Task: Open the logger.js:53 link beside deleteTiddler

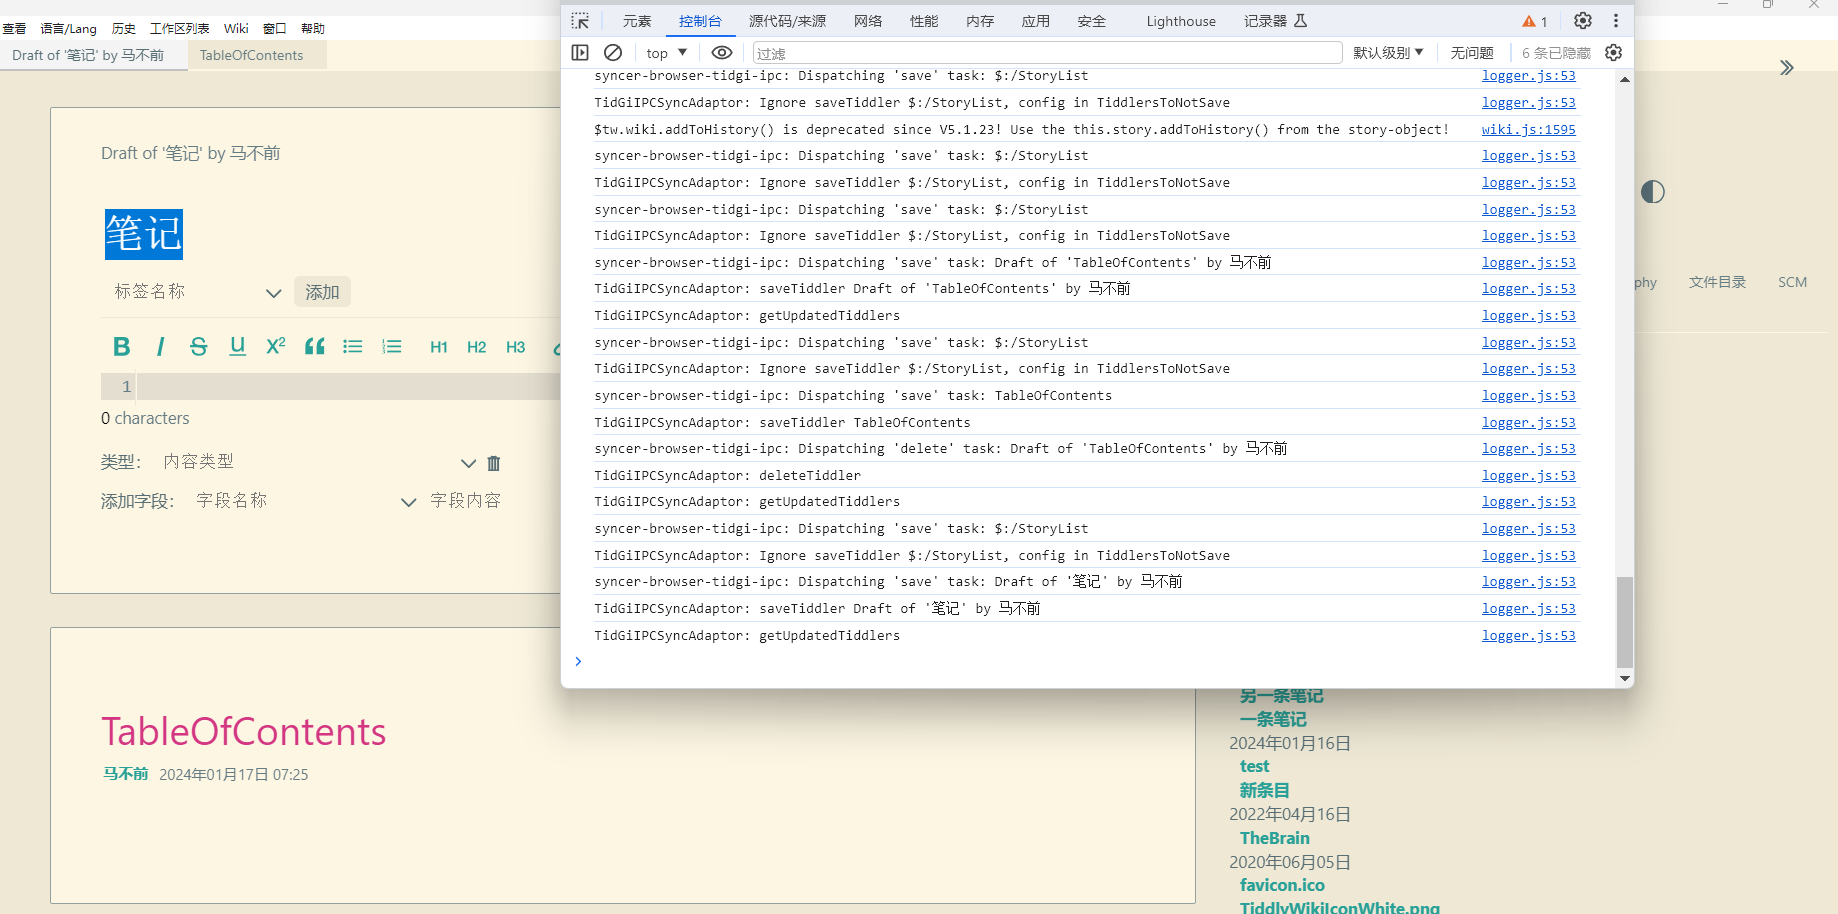Action: [1528, 475]
